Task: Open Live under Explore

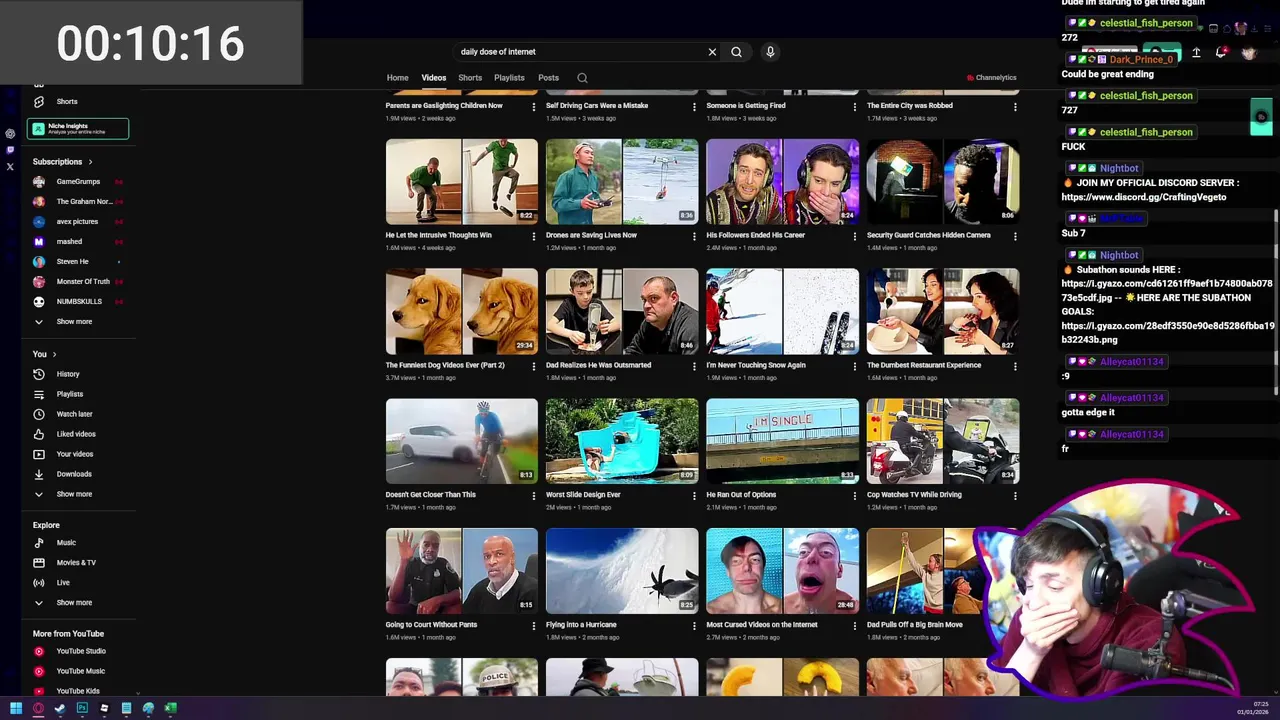Action: click(78, 583)
